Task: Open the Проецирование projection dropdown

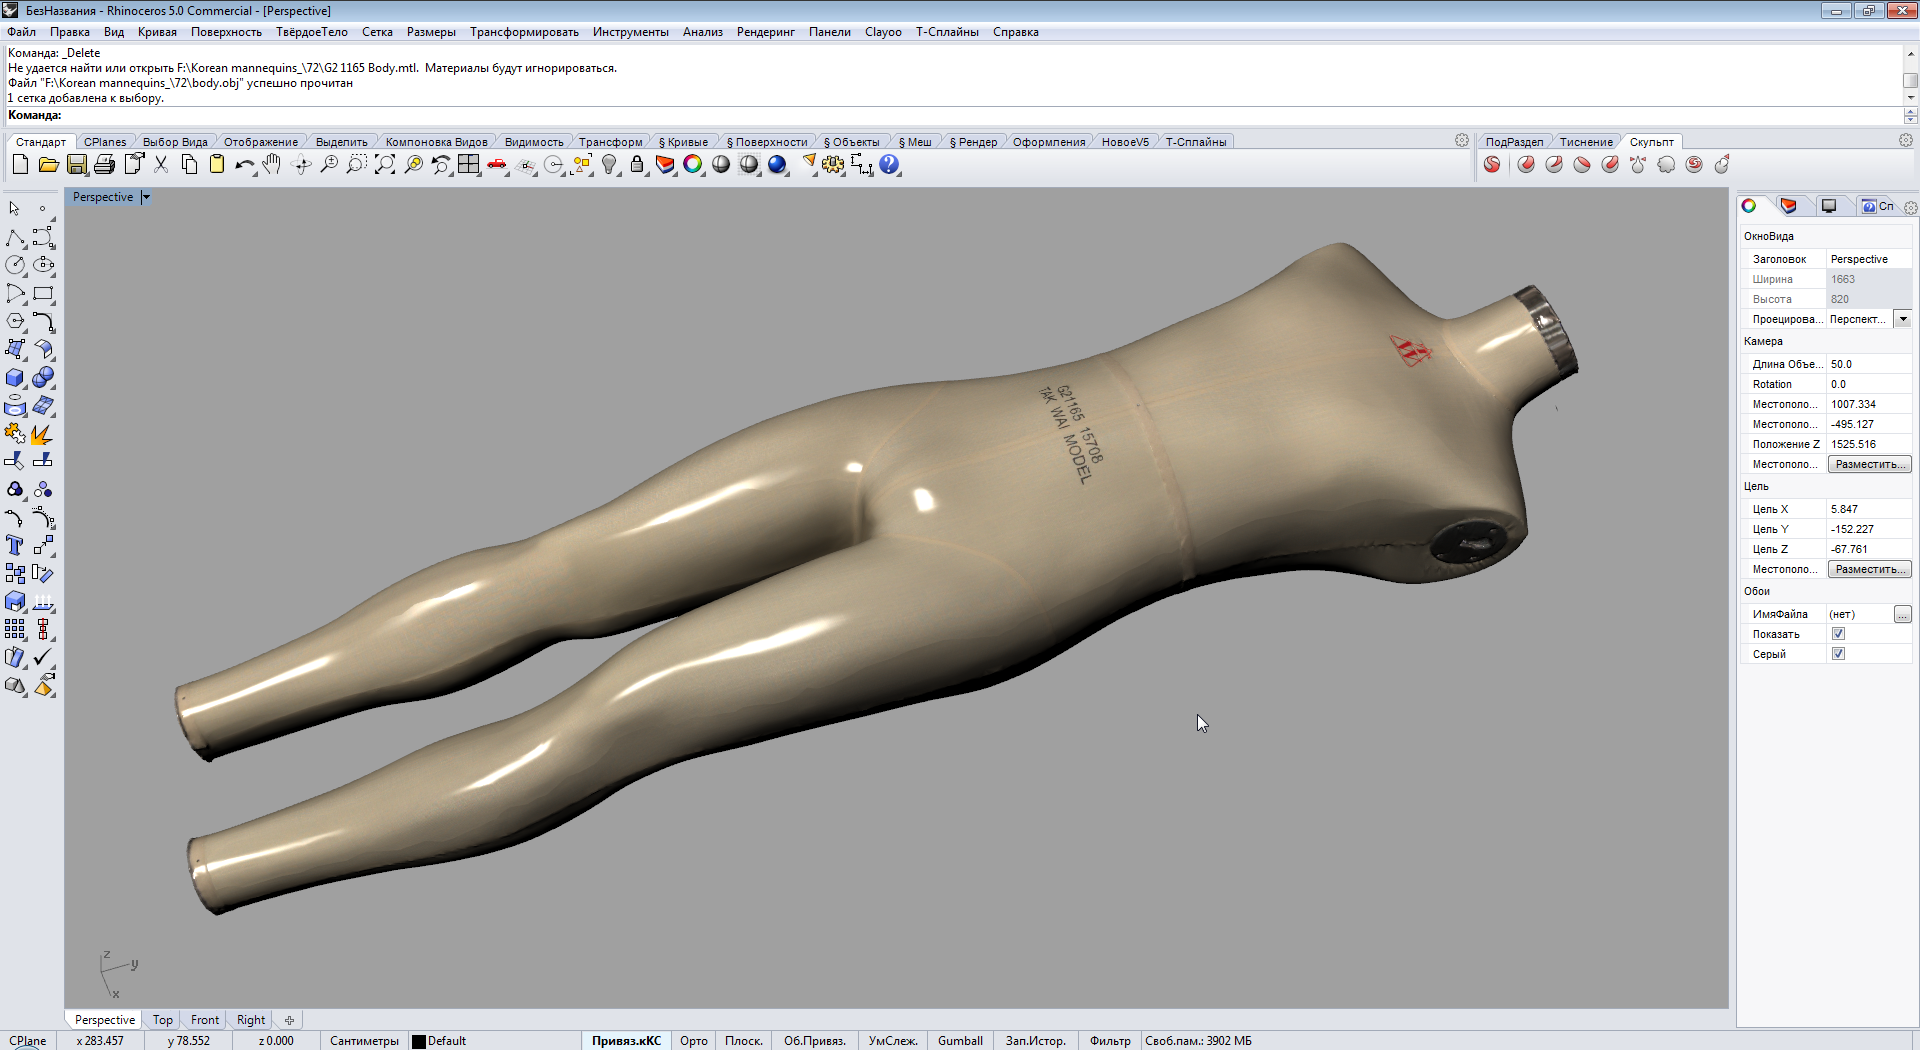Action: click(x=1903, y=319)
